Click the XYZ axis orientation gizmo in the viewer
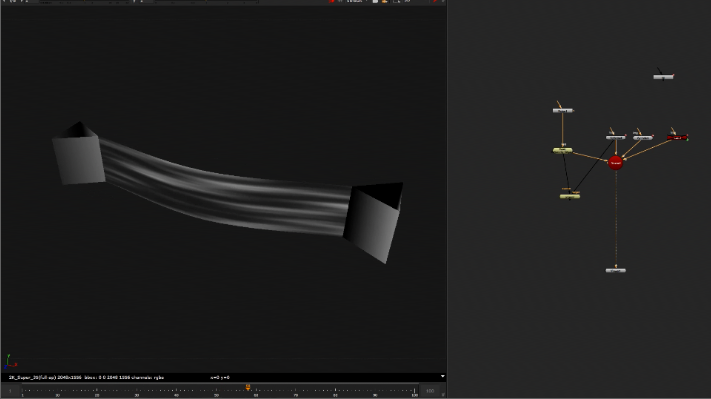 [10, 361]
